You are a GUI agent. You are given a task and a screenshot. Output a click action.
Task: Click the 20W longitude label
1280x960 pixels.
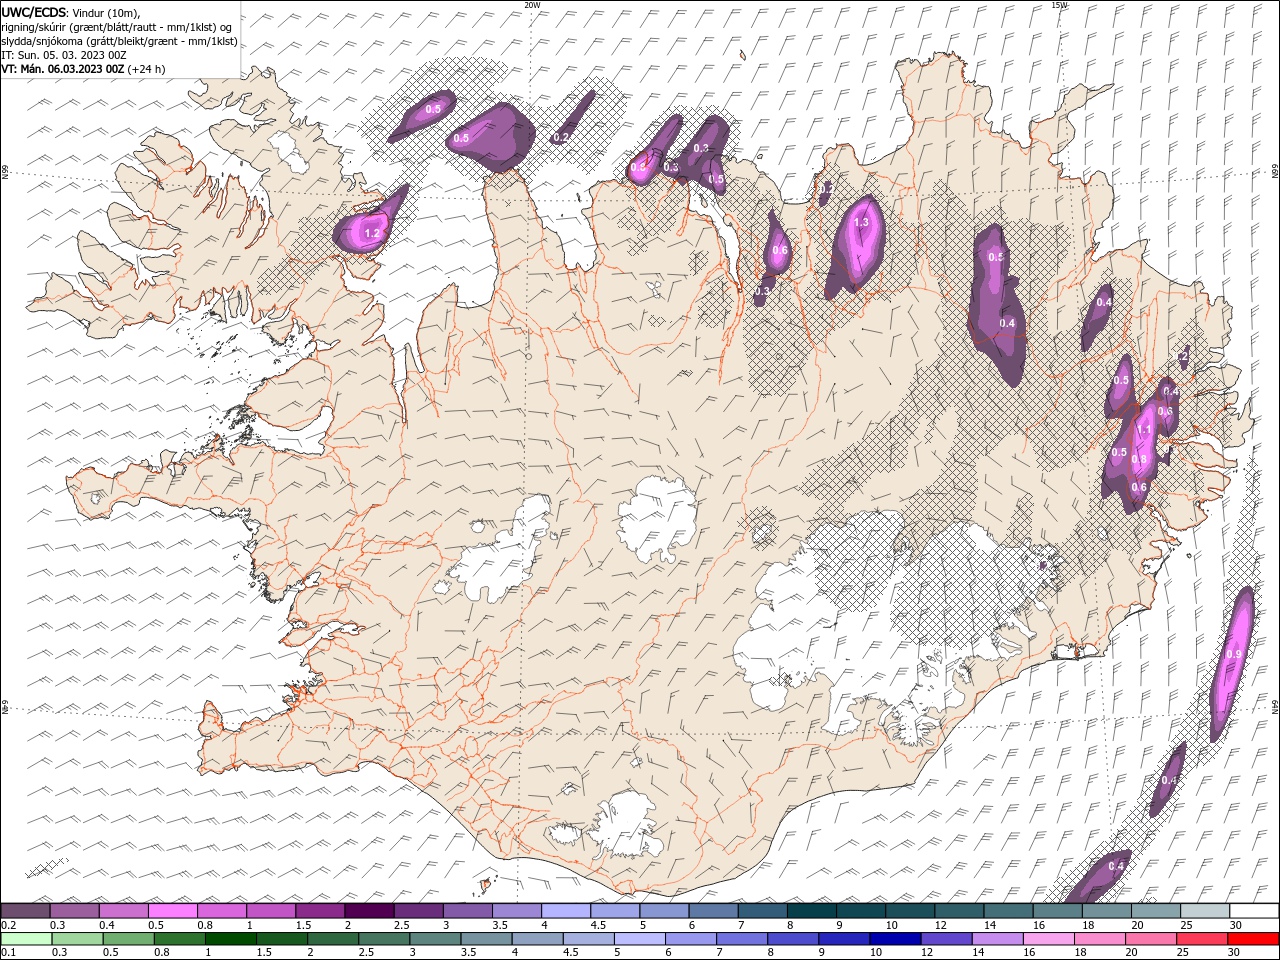[532, 5]
